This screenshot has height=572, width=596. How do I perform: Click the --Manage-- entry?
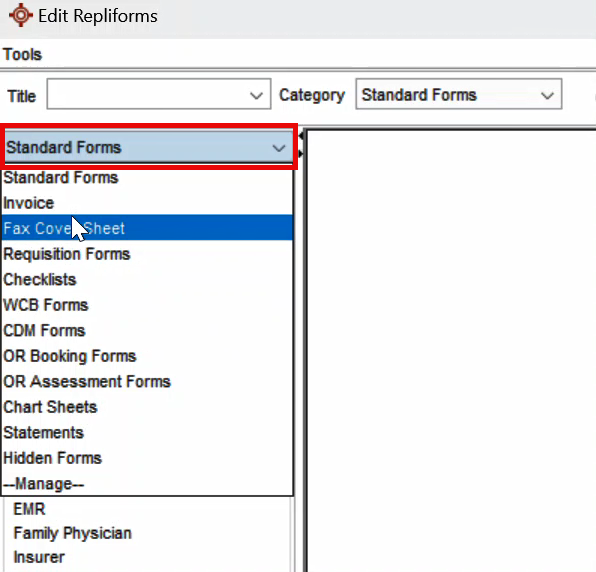147,483
